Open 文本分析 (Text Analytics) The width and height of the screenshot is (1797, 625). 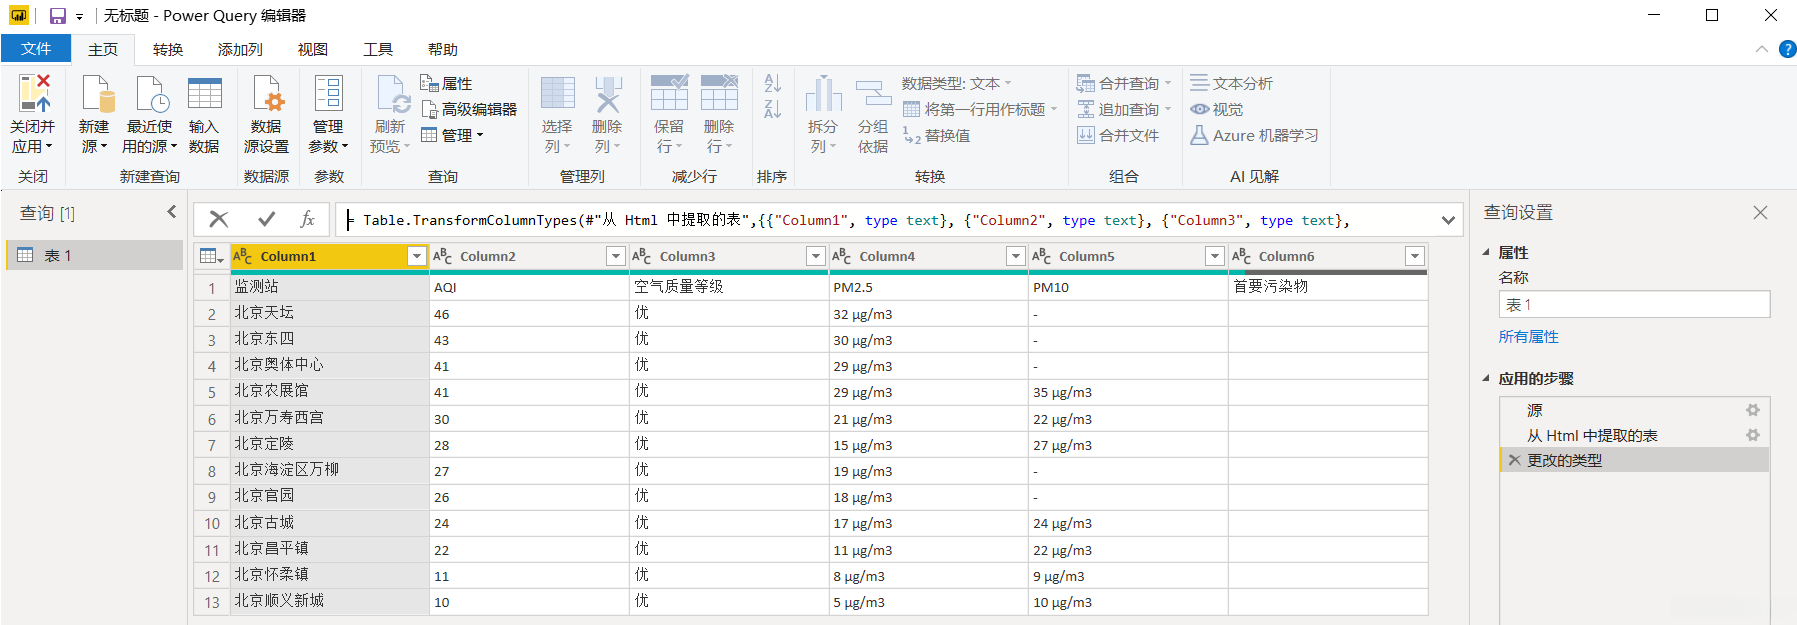(x=1232, y=84)
